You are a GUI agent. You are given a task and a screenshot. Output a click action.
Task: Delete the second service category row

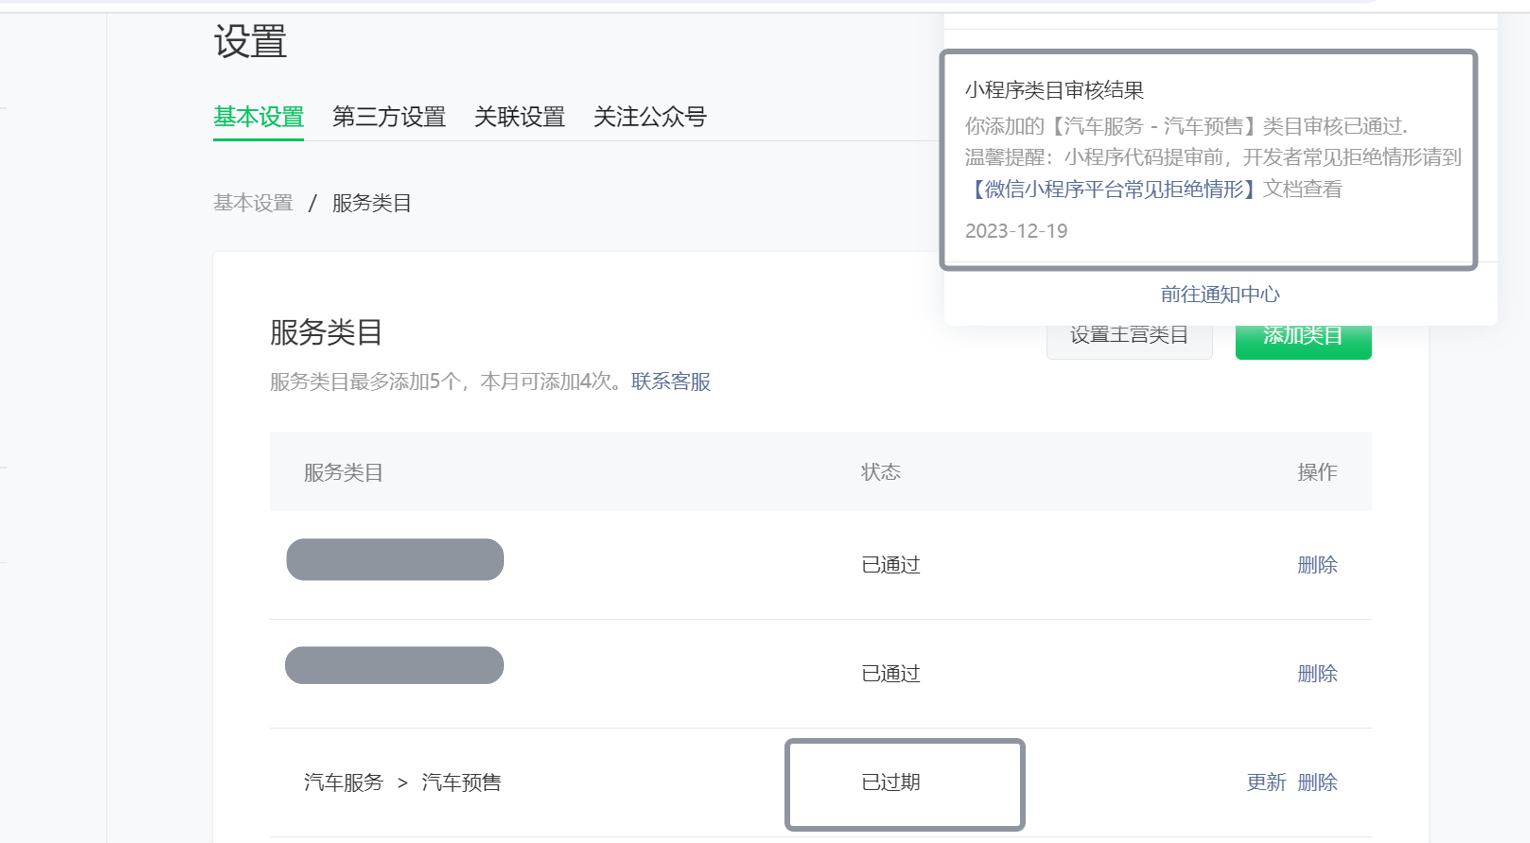(1317, 674)
